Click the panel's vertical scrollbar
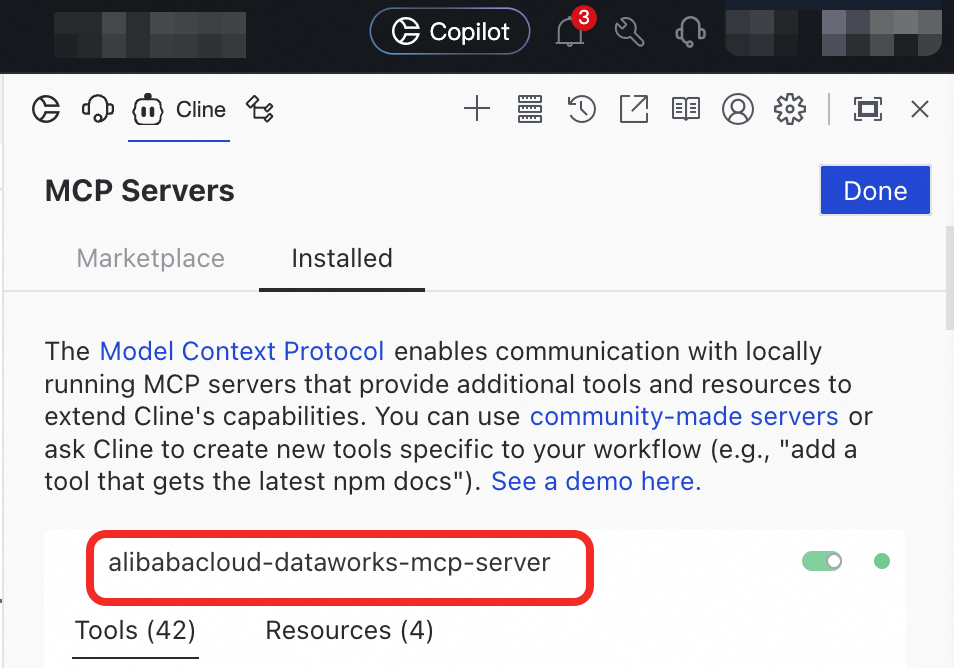Image resolution: width=954 pixels, height=668 pixels. pos(950,278)
